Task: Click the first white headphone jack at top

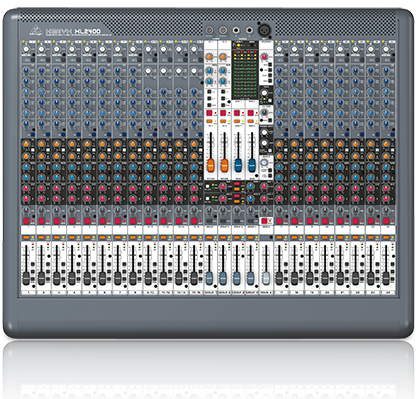Action: [236, 30]
